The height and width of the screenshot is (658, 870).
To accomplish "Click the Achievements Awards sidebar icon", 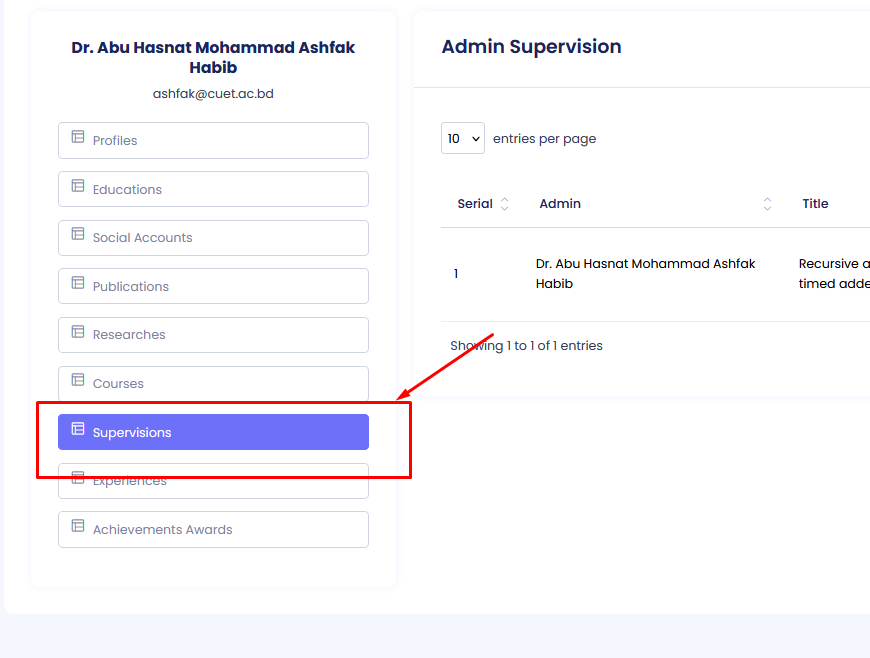I will pyautogui.click(x=78, y=526).
